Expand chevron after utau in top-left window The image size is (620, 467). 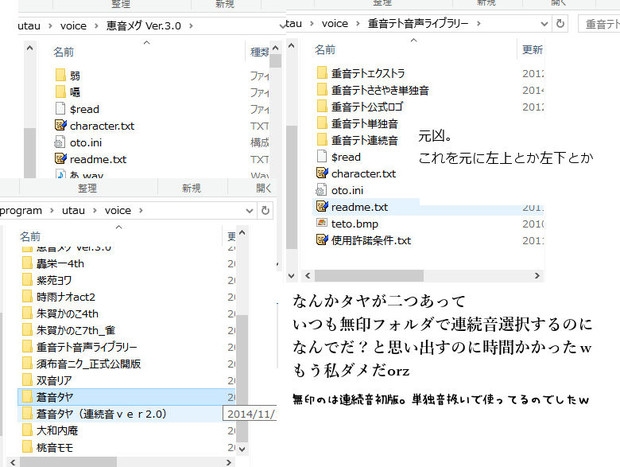(50, 26)
